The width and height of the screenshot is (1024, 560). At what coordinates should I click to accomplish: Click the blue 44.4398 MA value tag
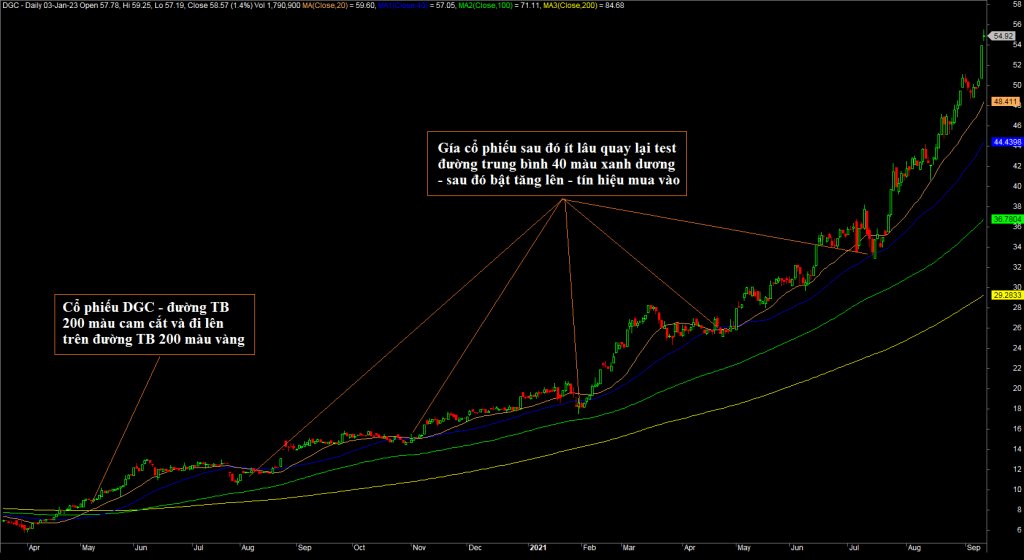[x=1007, y=142]
